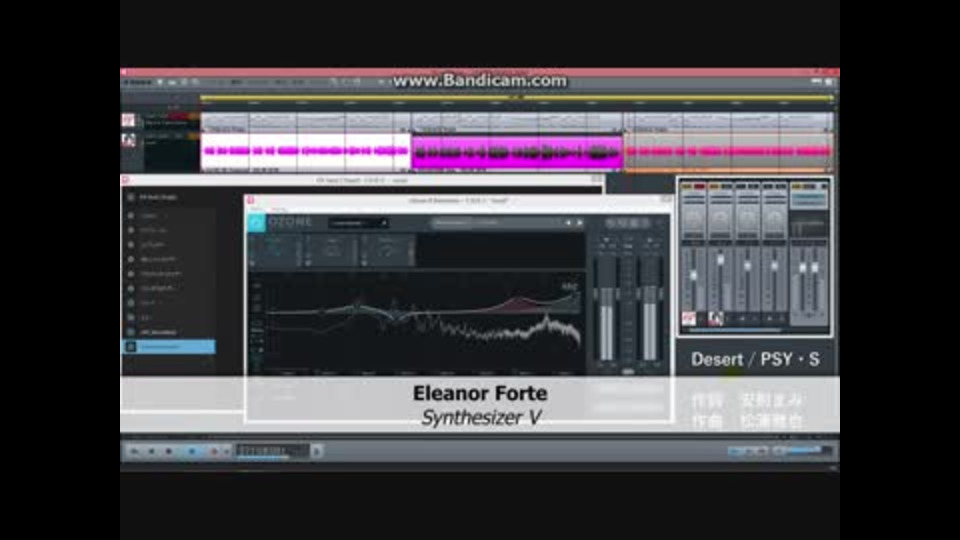Toggle yellow button on mixer channel 1

click(x=687, y=186)
